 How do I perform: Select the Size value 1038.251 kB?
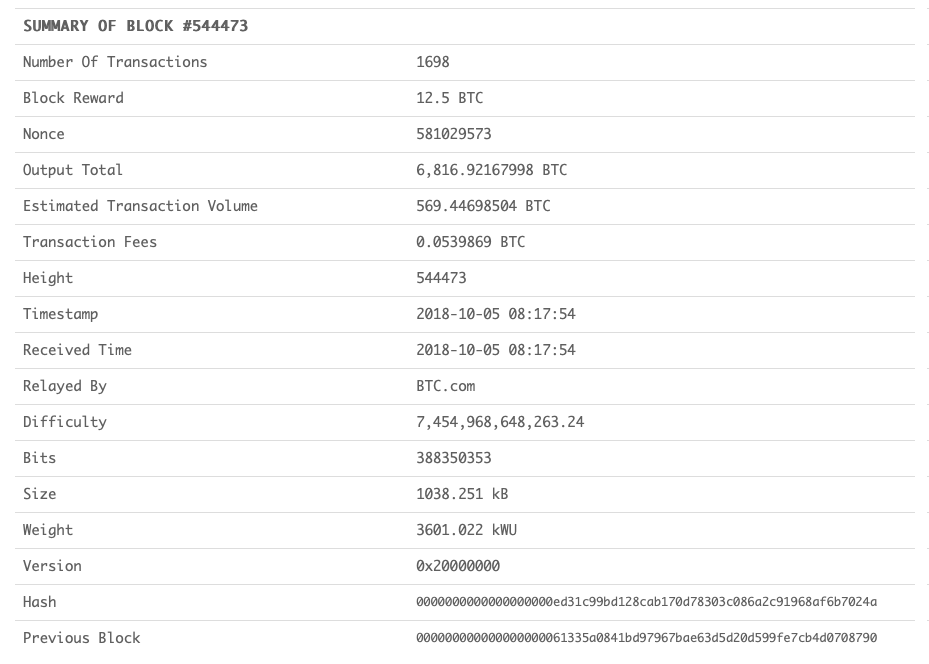point(462,494)
